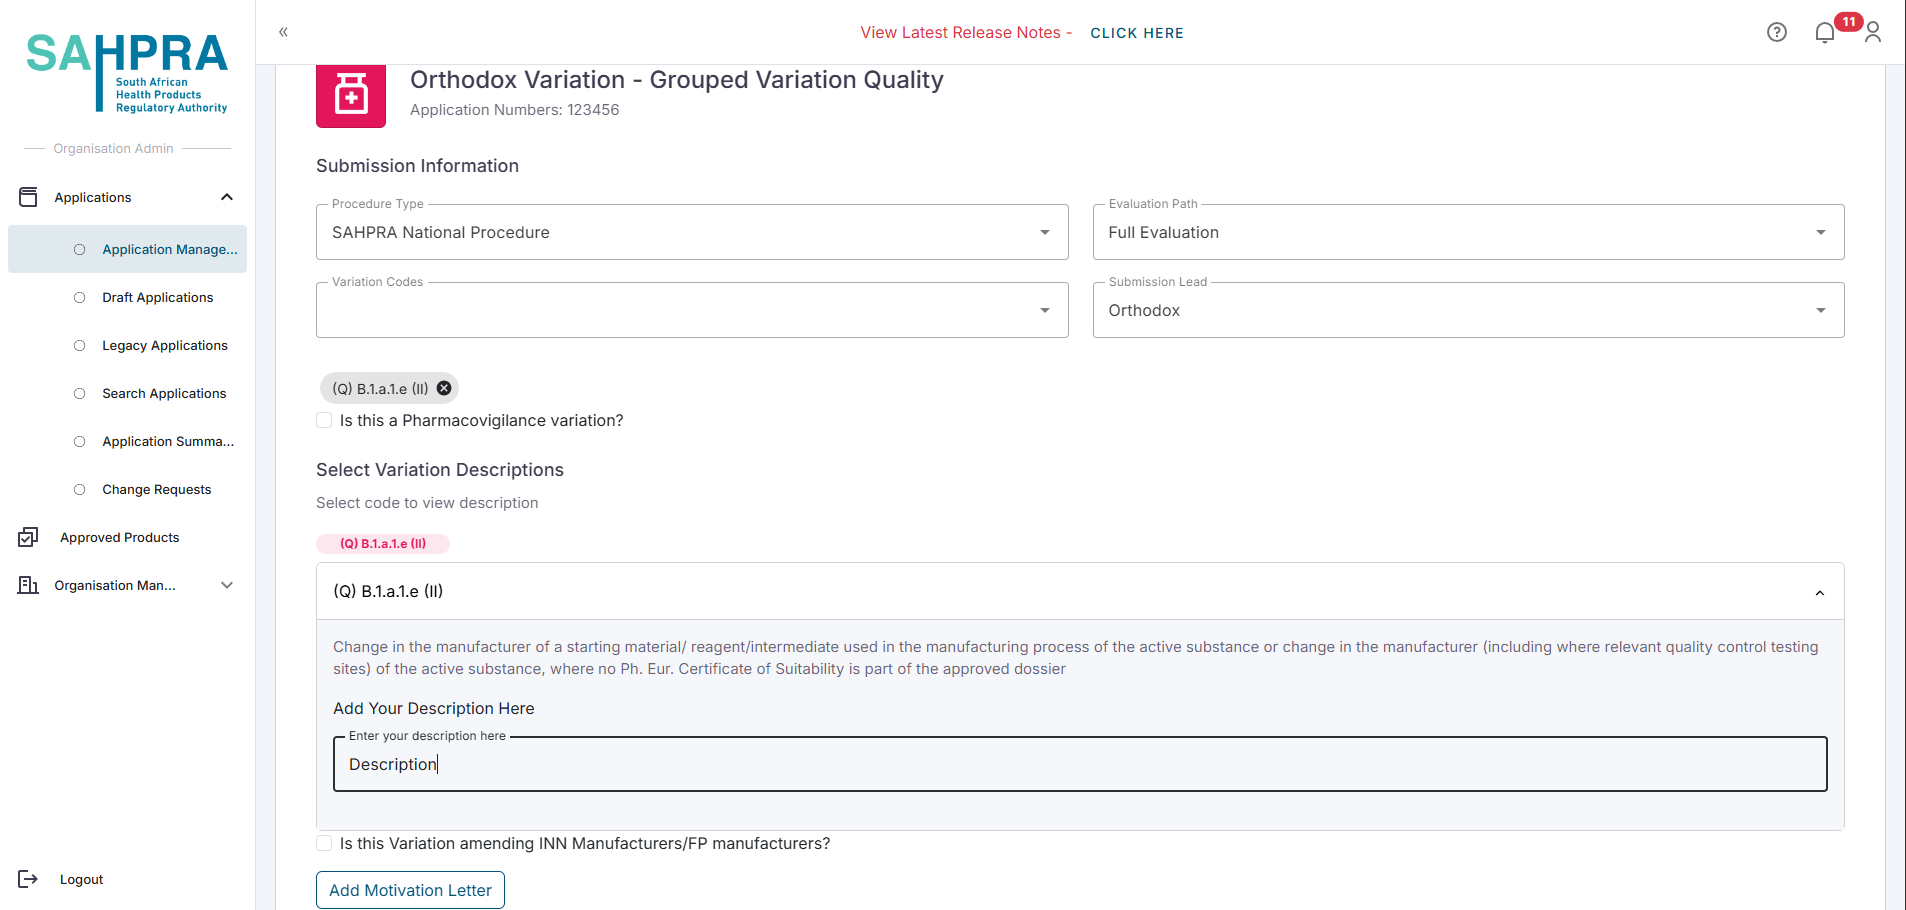
Task: Open the user profile icon
Action: click(x=1873, y=33)
